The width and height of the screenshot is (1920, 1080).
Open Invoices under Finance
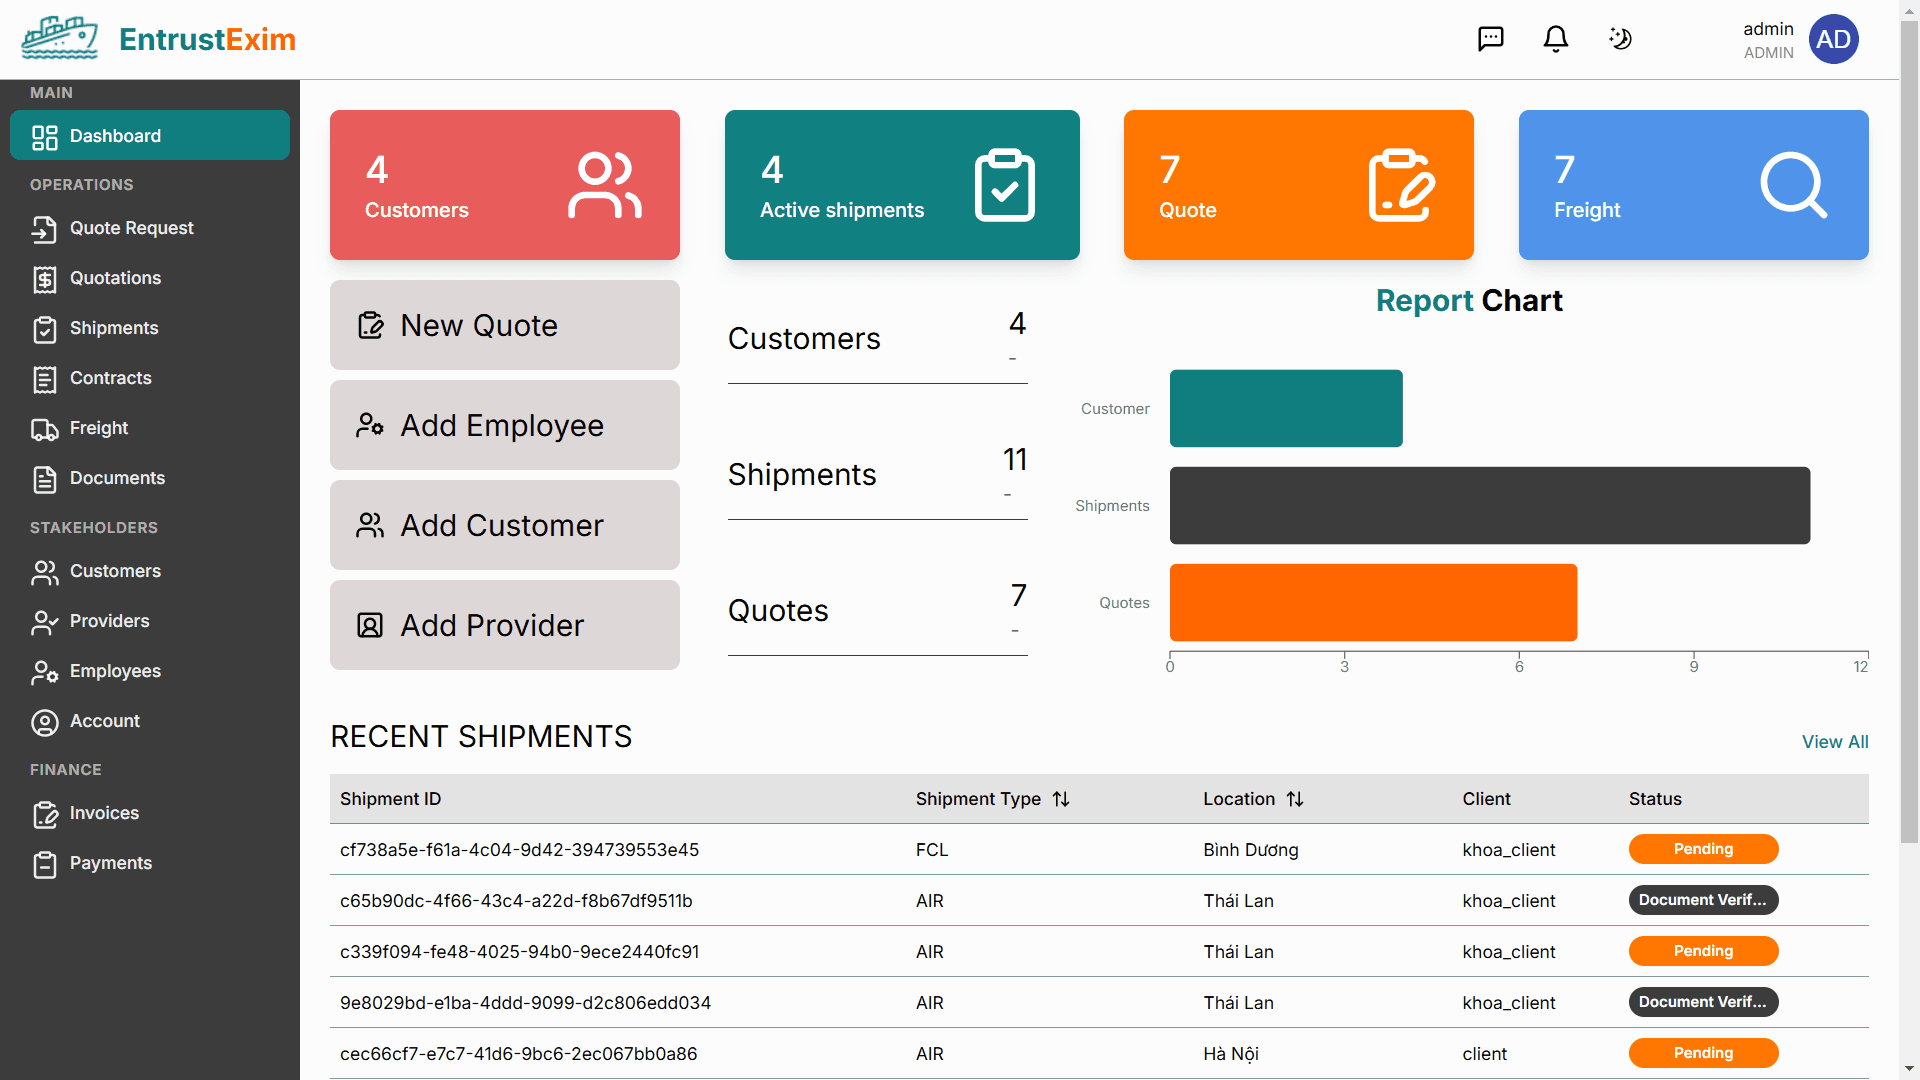150,814
